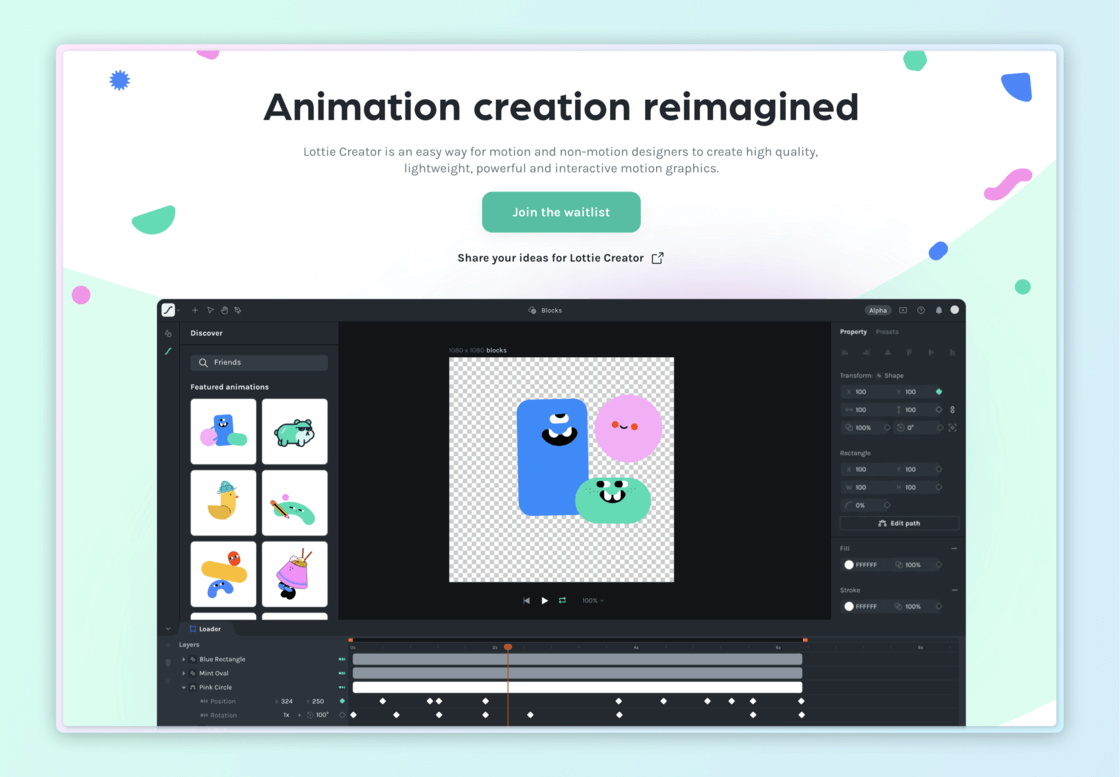Screen dimensions: 1120x777
Task: Click the Mint Oval layer shape icon
Action: coord(193,673)
